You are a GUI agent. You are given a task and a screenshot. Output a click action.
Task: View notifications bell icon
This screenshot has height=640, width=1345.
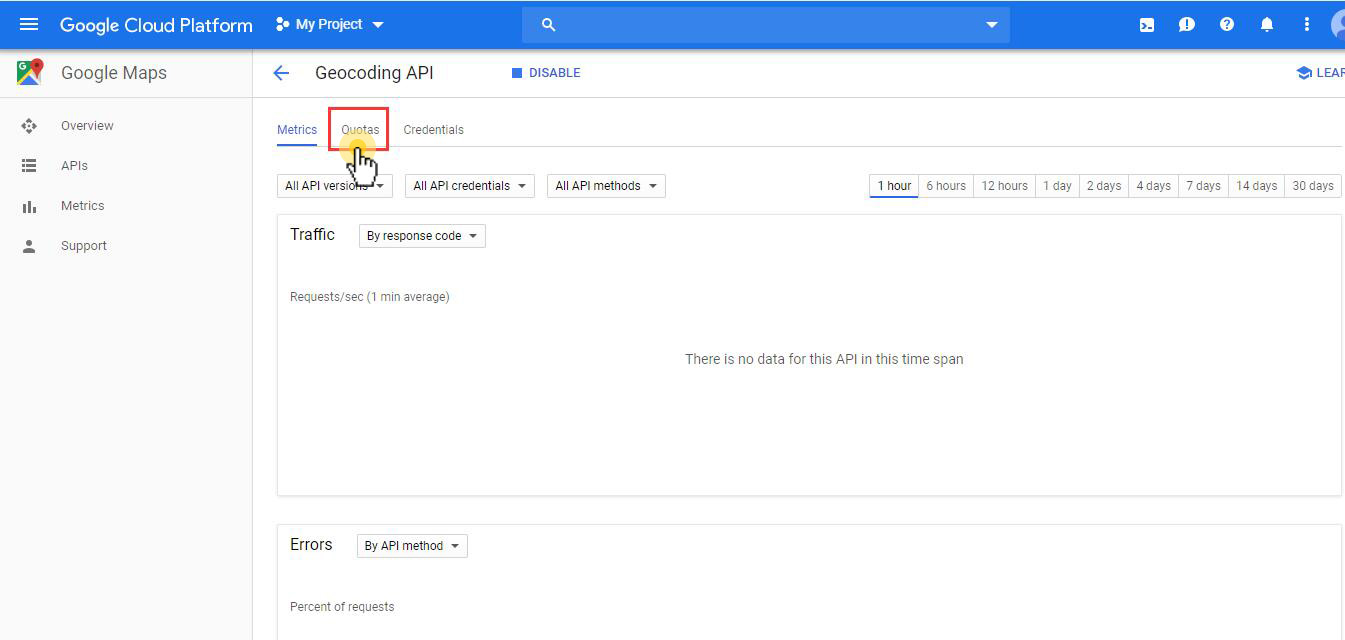pos(1267,25)
